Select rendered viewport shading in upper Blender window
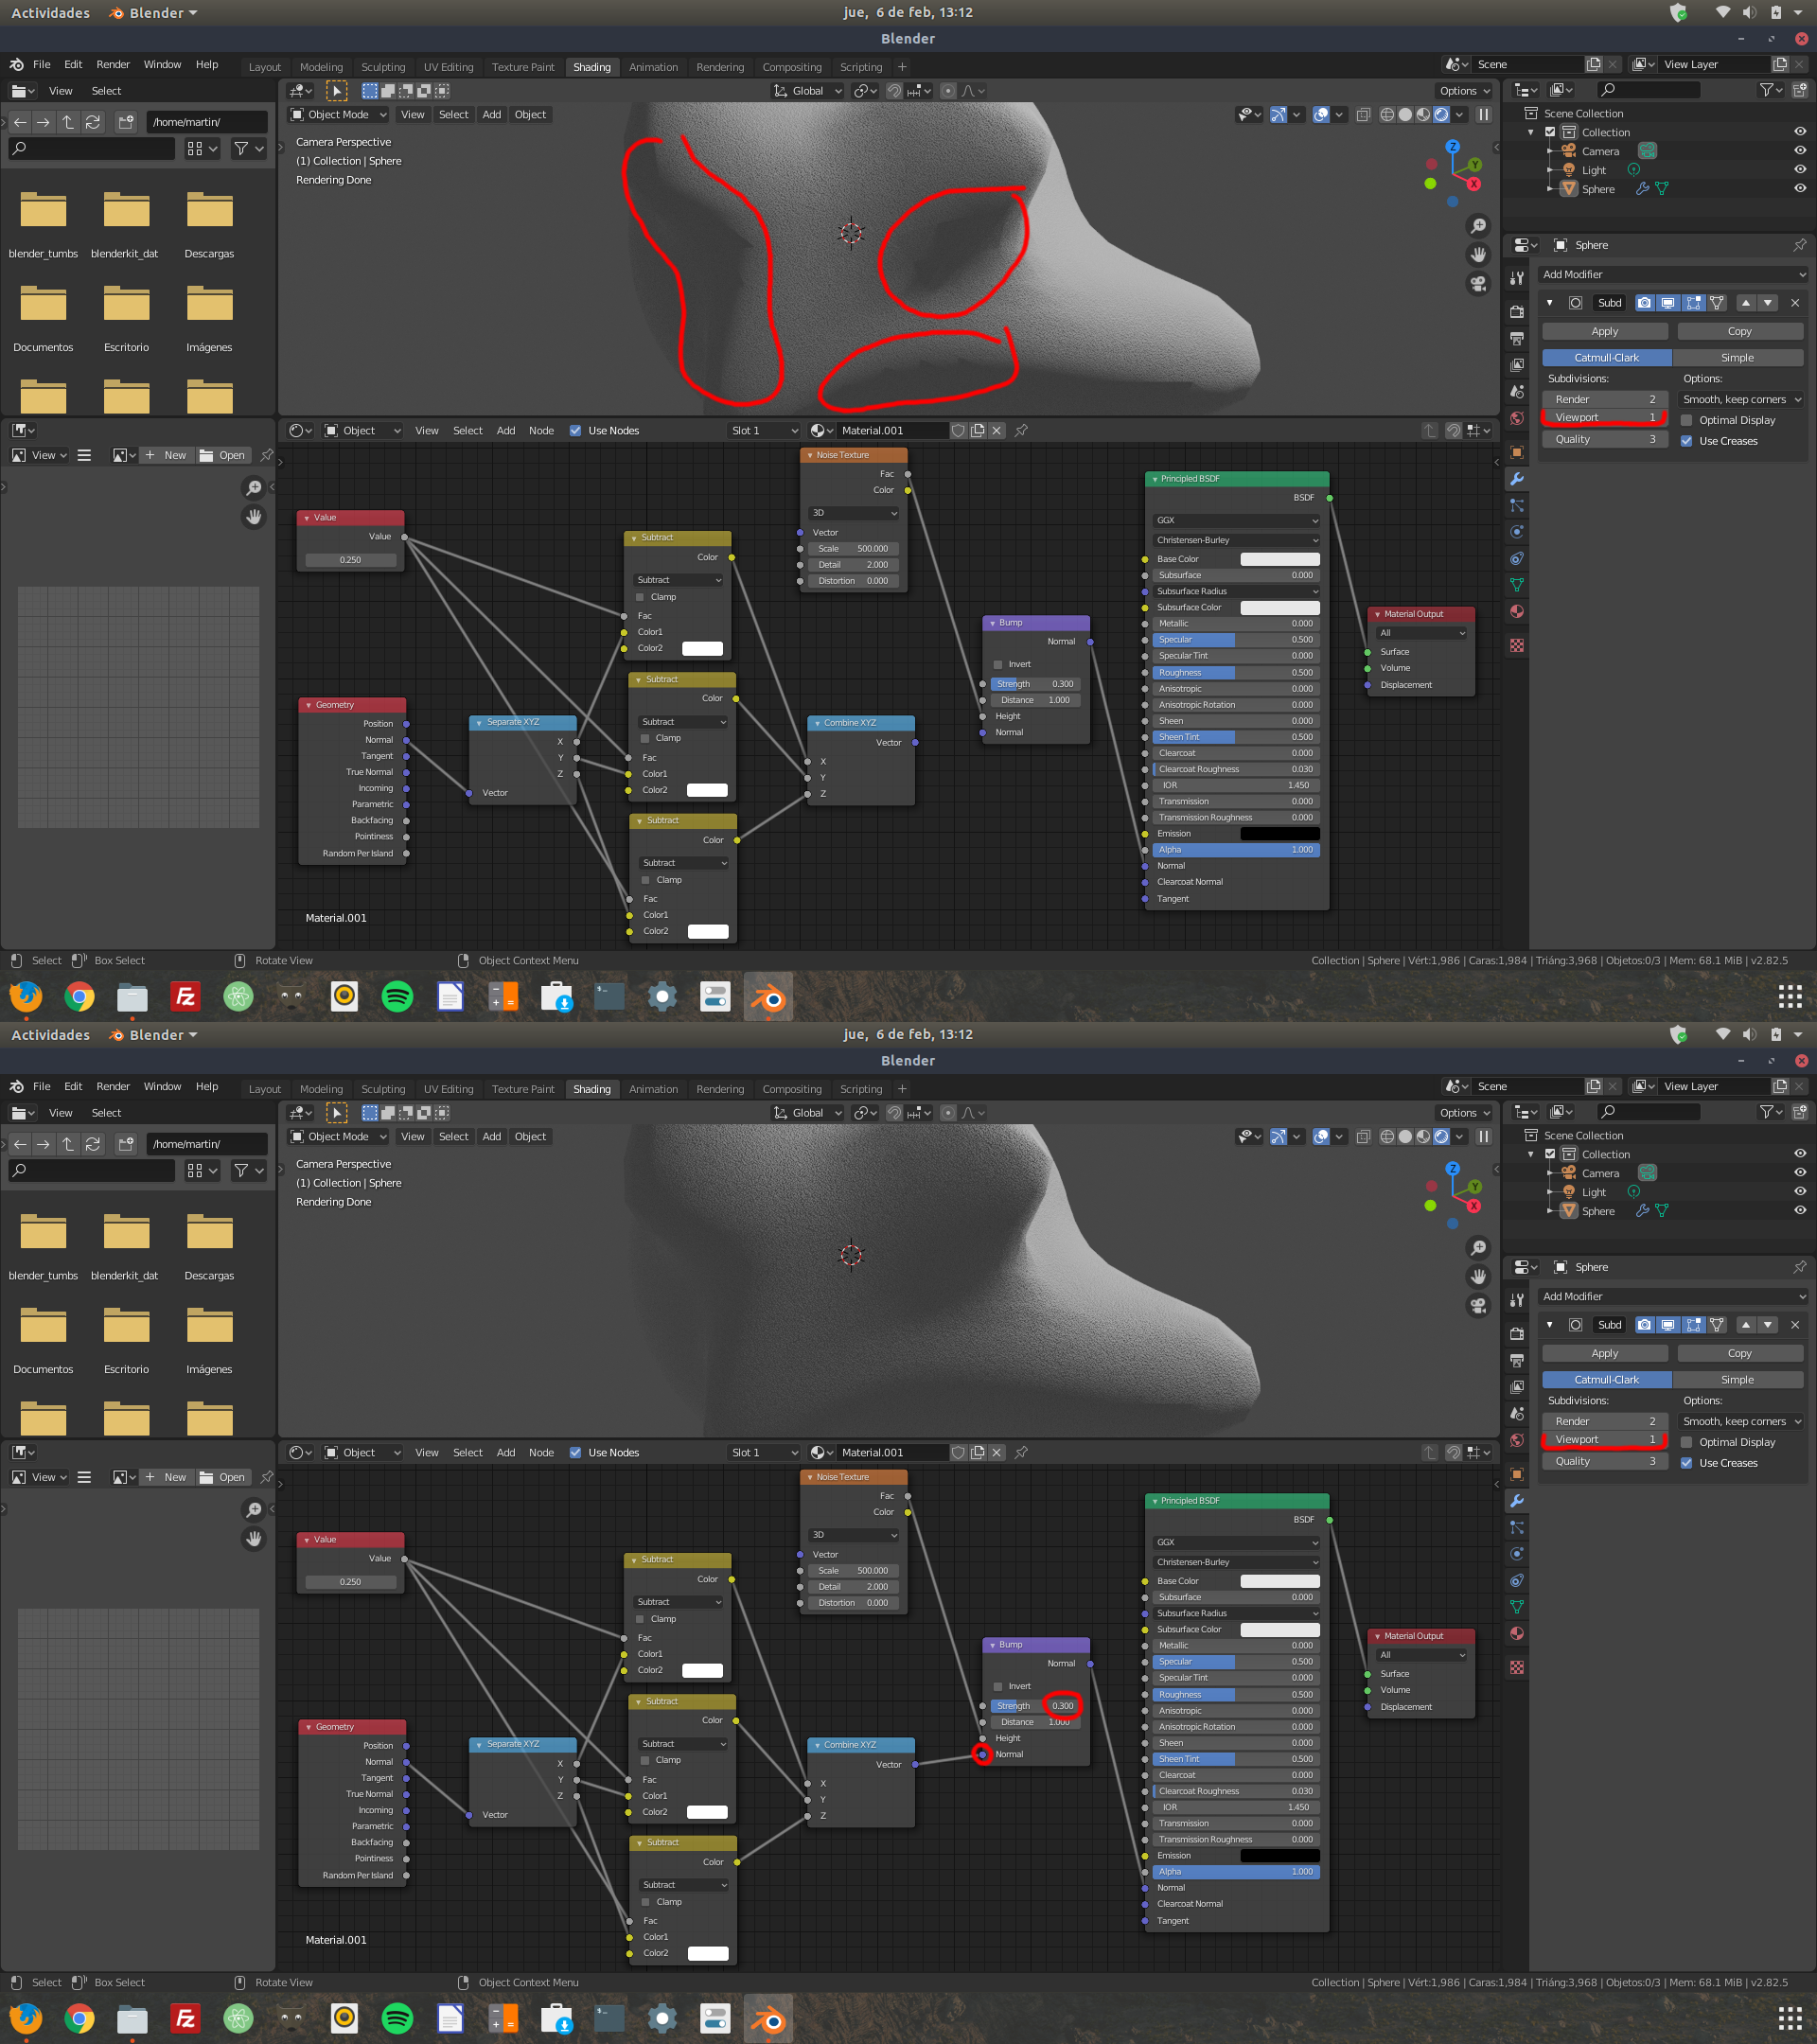 1441,115
